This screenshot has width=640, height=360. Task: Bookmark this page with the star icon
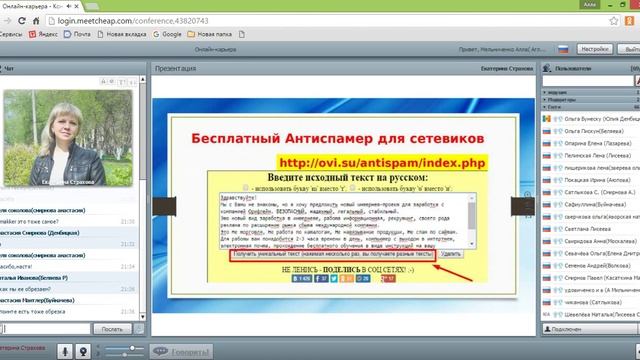coord(613,21)
